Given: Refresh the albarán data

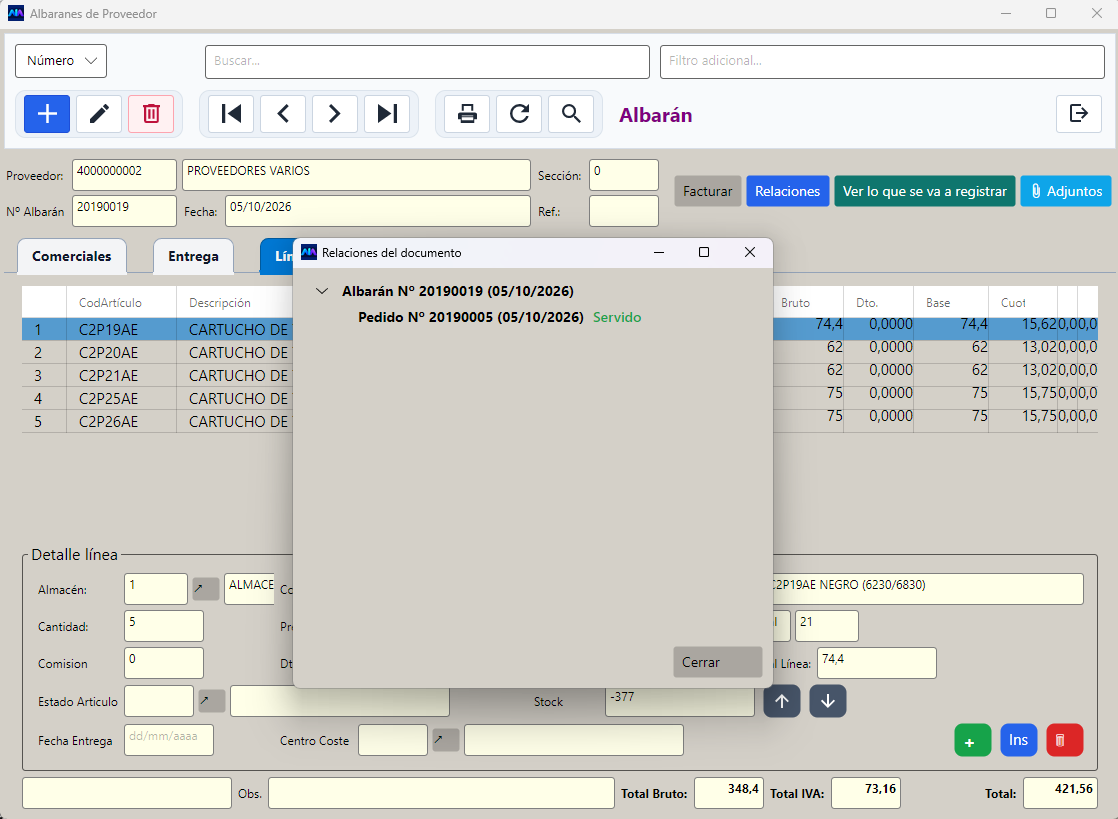Looking at the screenshot, I should coord(519,114).
